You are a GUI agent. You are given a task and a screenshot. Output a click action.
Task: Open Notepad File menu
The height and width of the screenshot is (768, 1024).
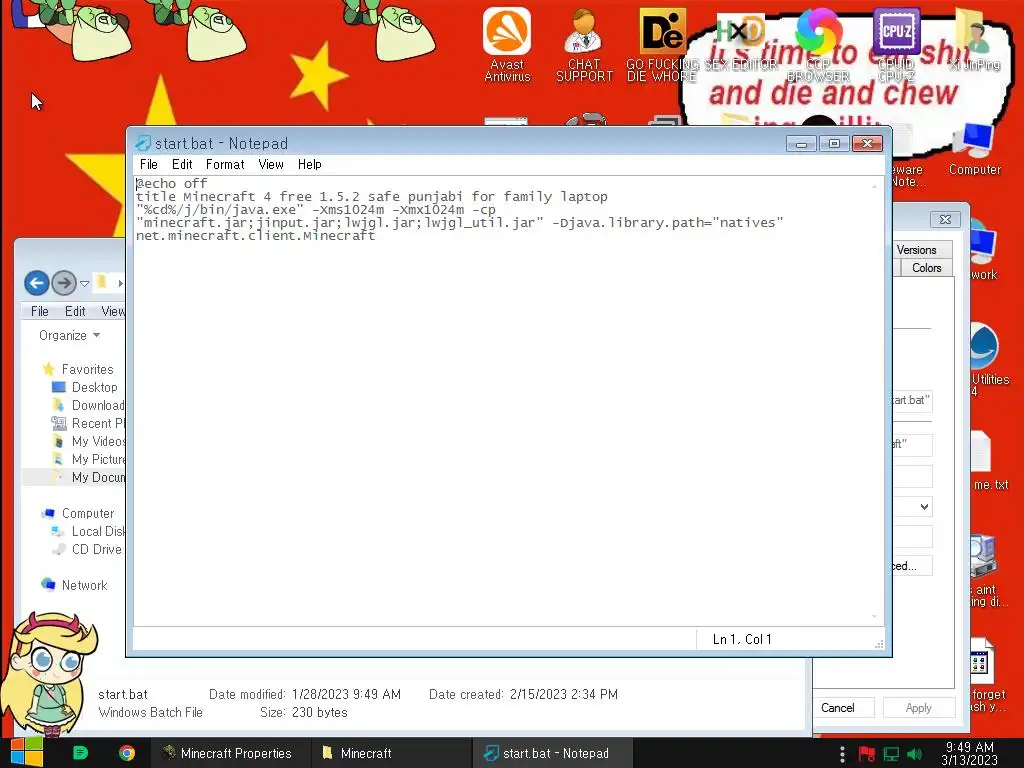coord(148,165)
